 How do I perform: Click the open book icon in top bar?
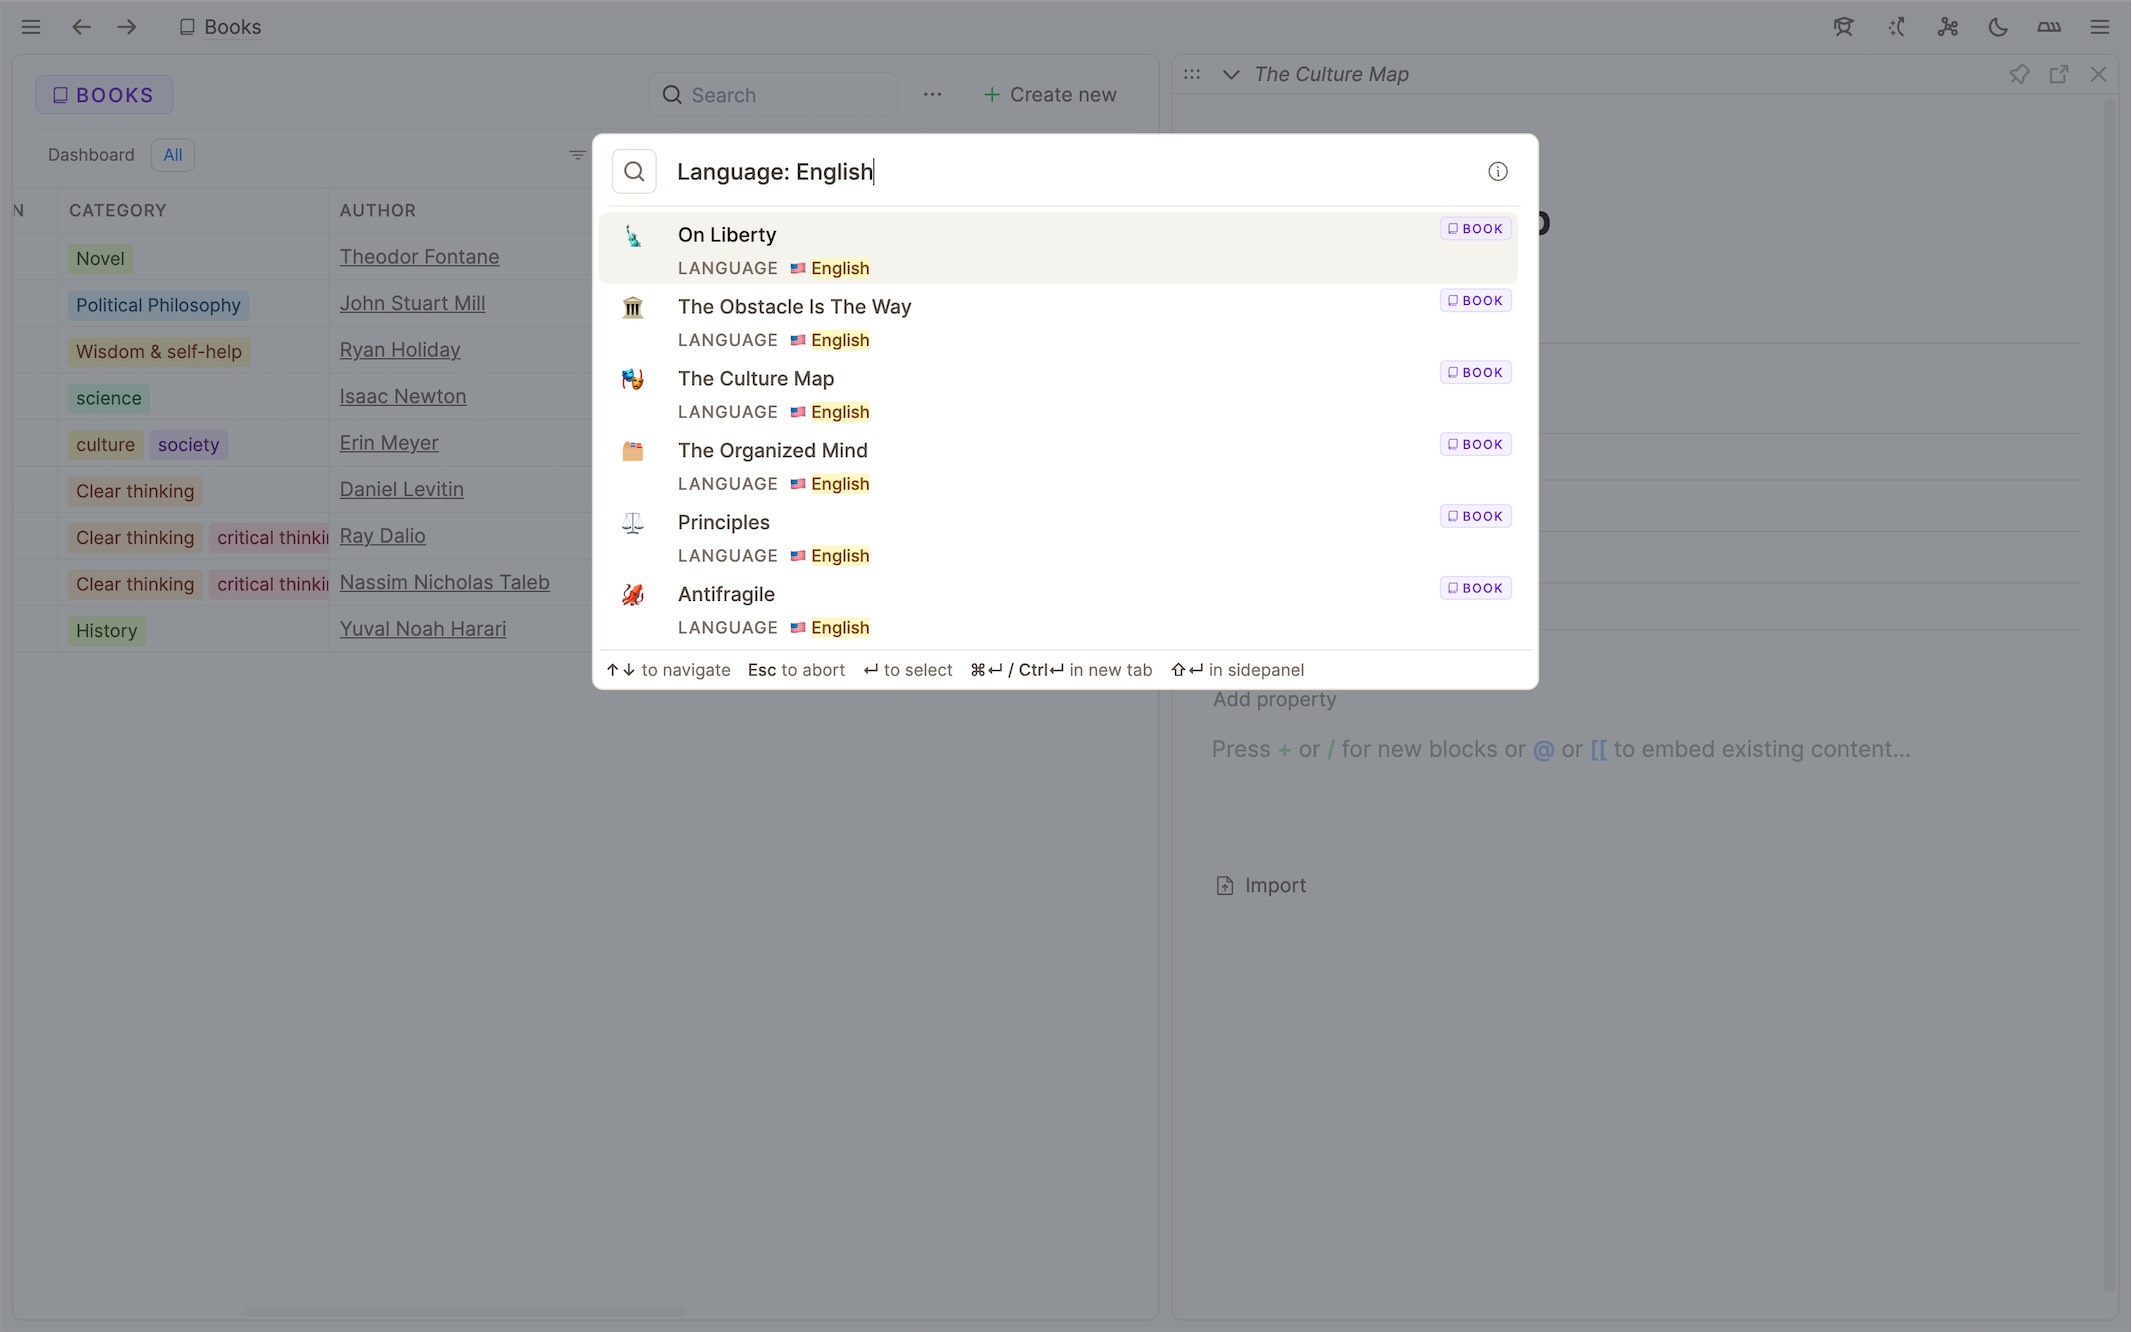click(x=2049, y=27)
